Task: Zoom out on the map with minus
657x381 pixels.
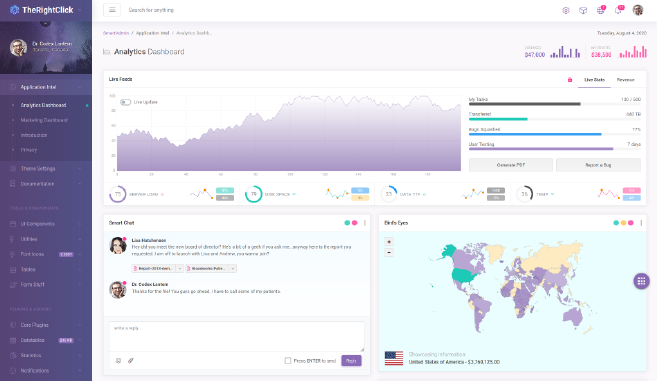Action: click(x=389, y=252)
